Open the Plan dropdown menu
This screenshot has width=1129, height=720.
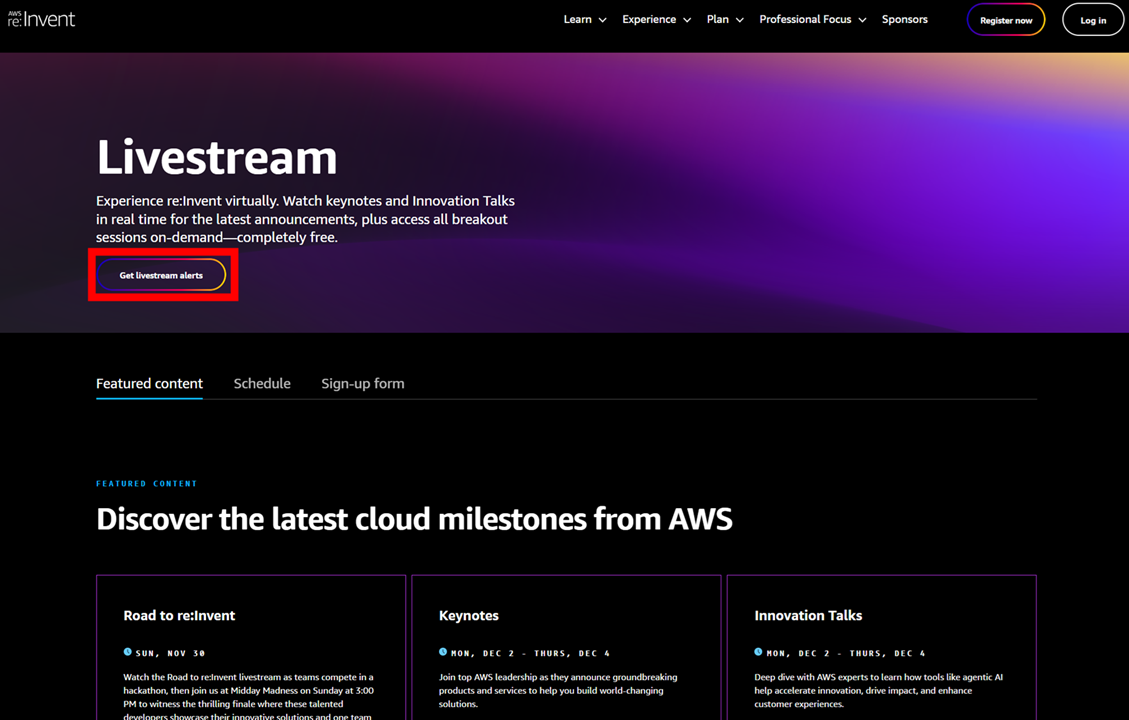pos(724,19)
